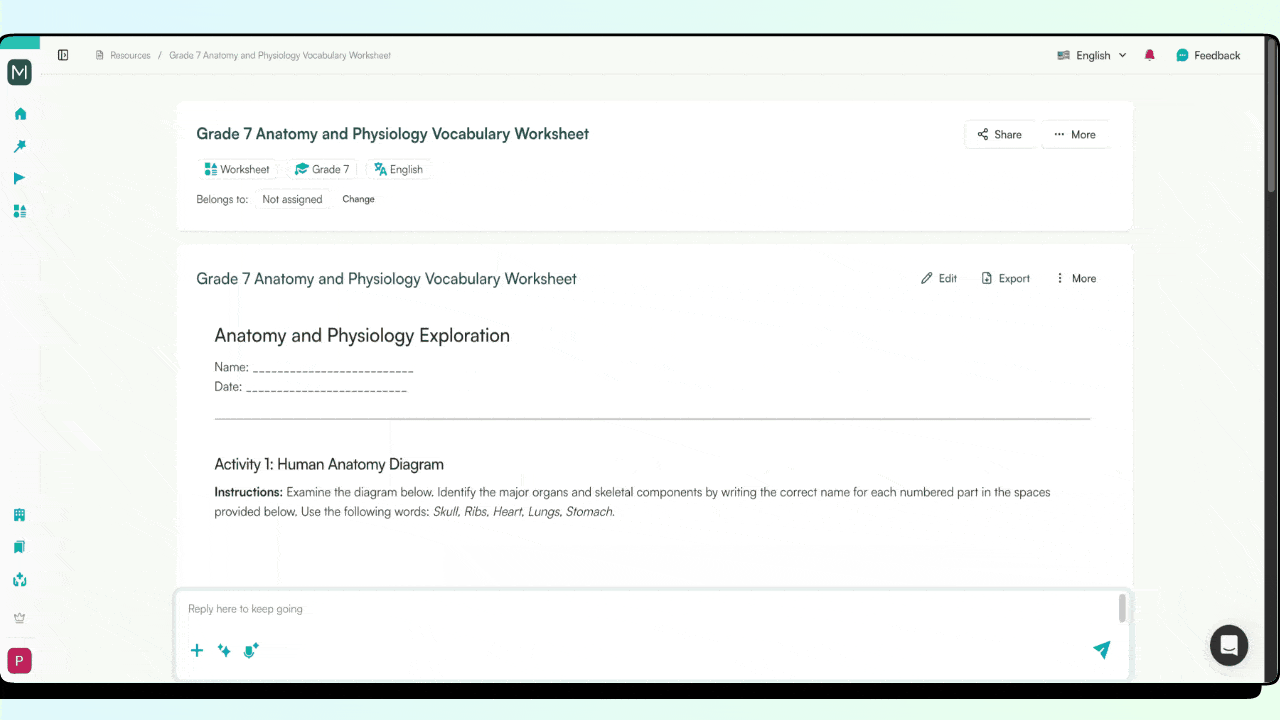
Task: Open the More menu next to Share
Action: point(1075,134)
